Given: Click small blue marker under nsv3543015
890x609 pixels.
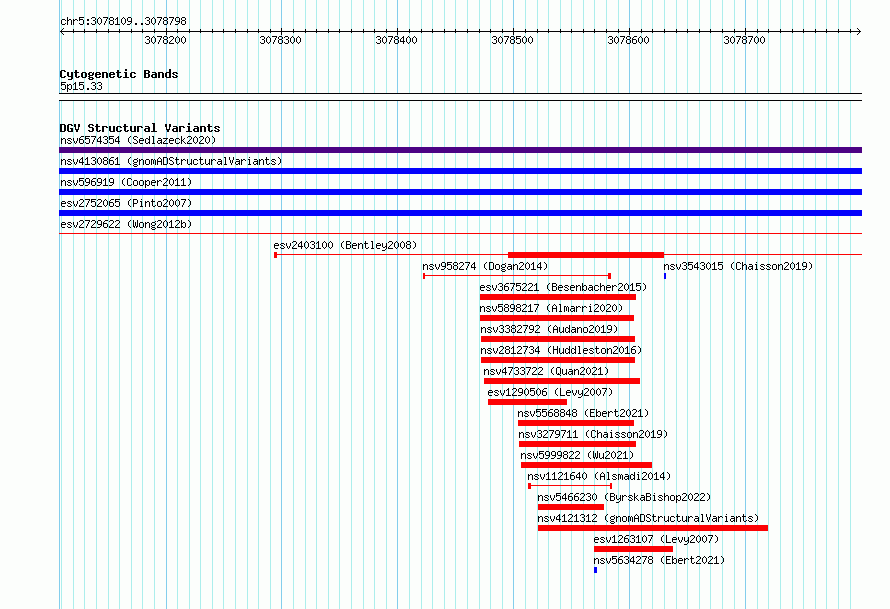Looking at the screenshot, I should pyautogui.click(x=665, y=276).
